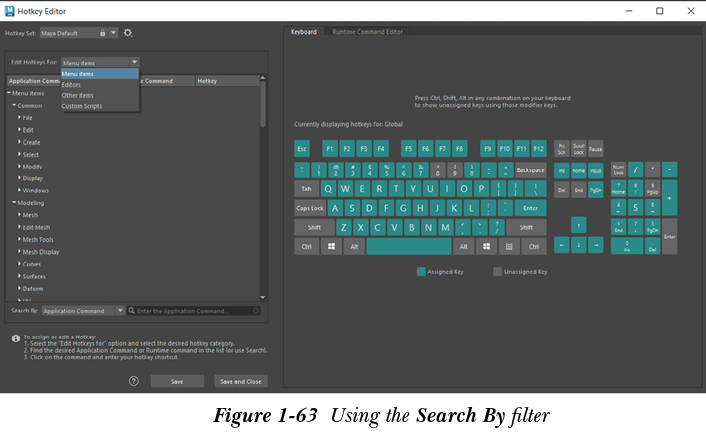Click the help question mark icon
The height and width of the screenshot is (433, 706).
134,381
